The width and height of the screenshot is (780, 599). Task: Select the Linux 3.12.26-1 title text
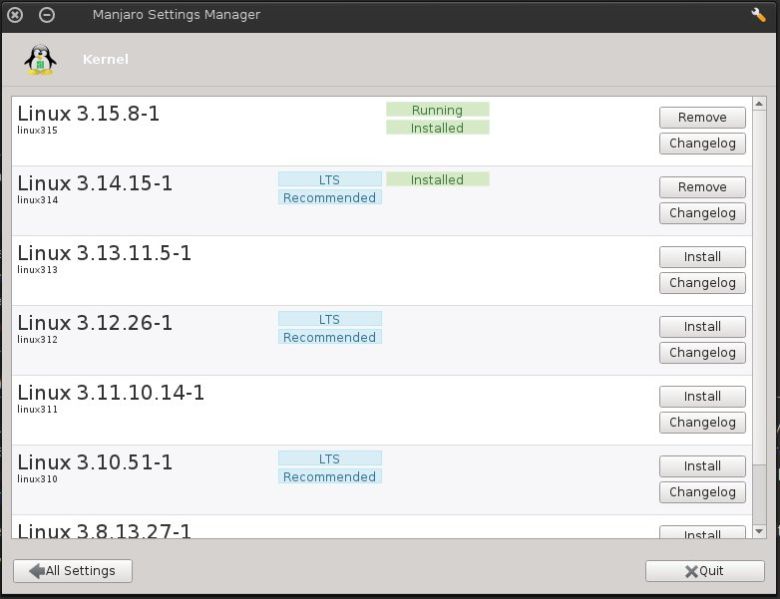[x=95, y=323]
